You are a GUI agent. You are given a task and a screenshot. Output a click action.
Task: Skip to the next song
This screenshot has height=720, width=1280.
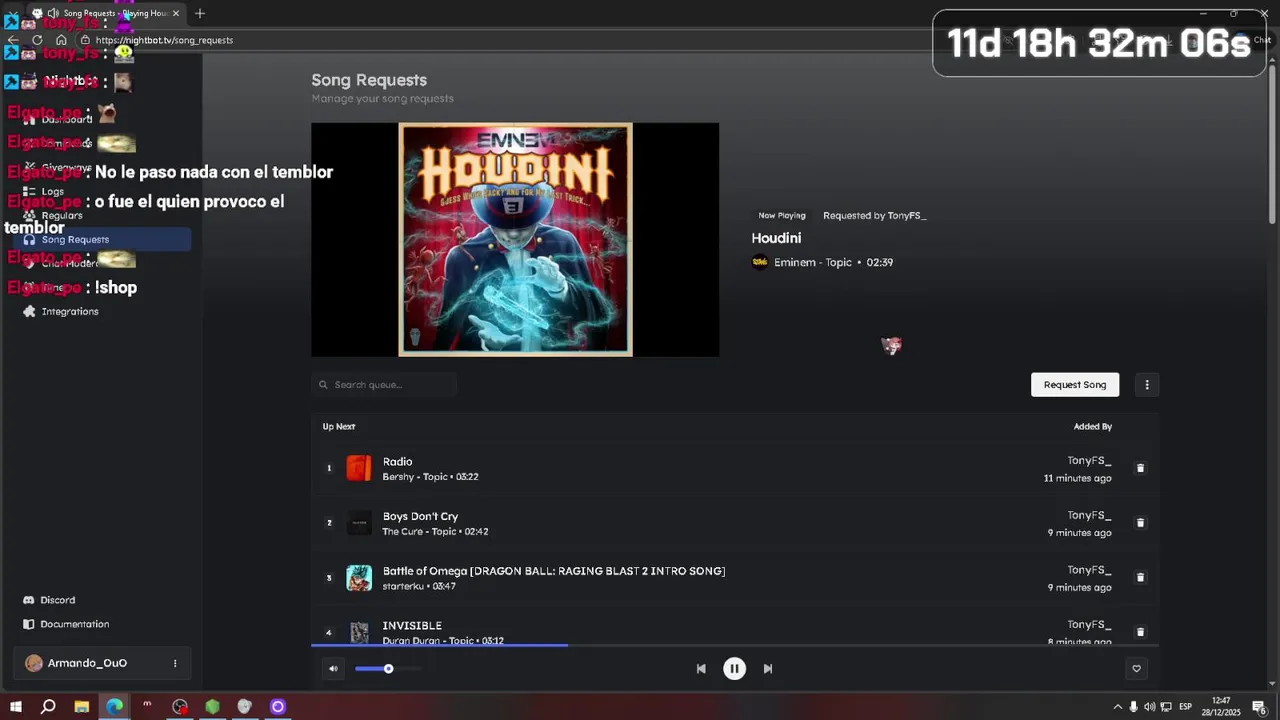point(768,669)
